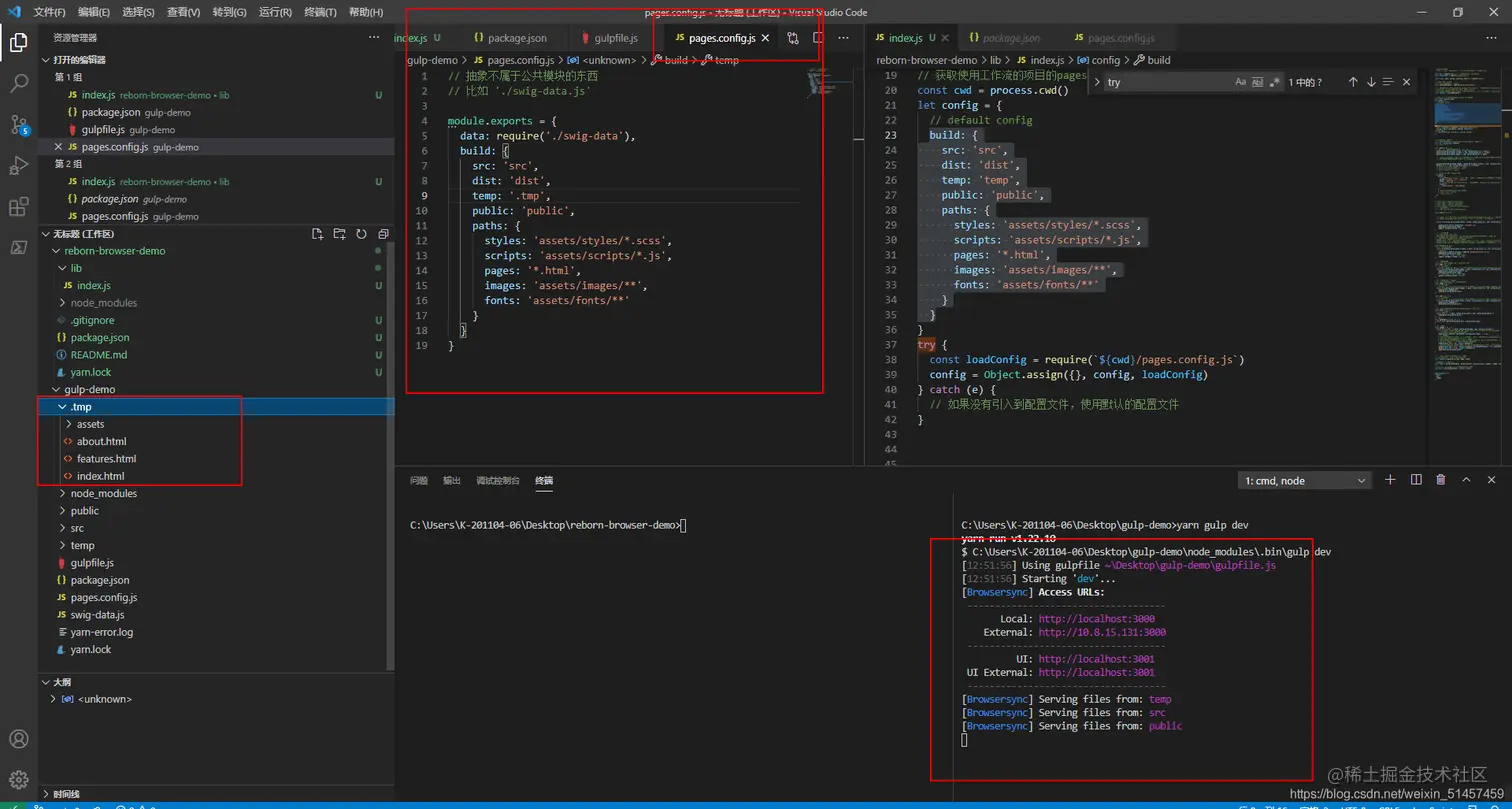This screenshot has height=809, width=1512.
Task: Open the Run and Debug view
Action: coord(18,166)
